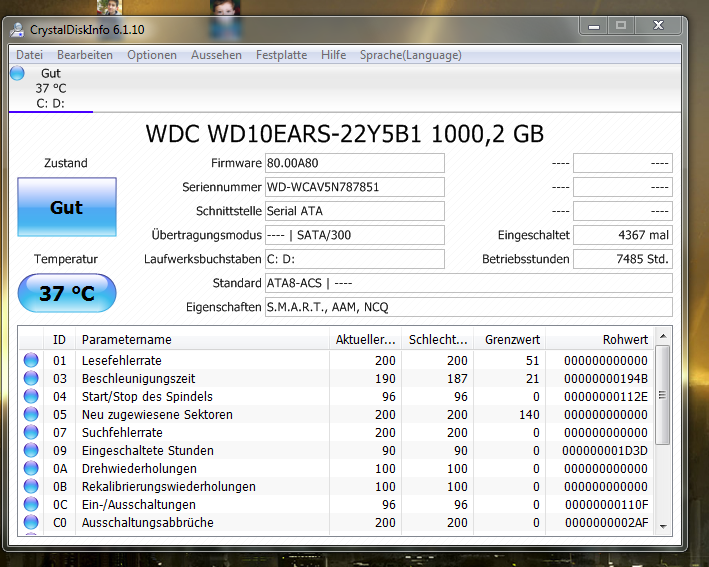Select the Start/Stop des Spindels parameter name
The width and height of the screenshot is (709, 567).
tap(147, 397)
